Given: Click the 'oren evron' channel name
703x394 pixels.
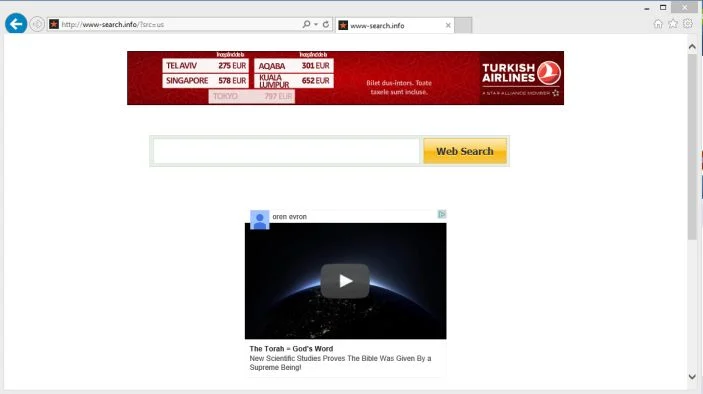Looking at the screenshot, I should click(x=290, y=216).
